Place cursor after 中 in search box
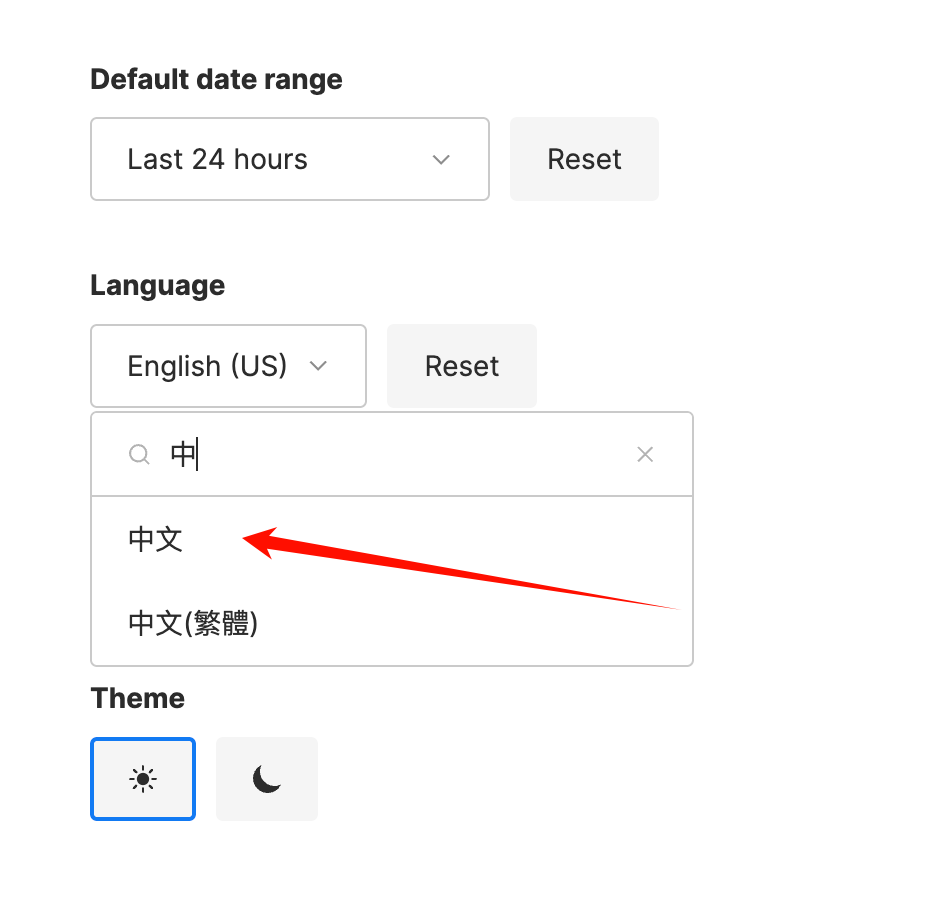This screenshot has height=918, width=942. point(200,455)
